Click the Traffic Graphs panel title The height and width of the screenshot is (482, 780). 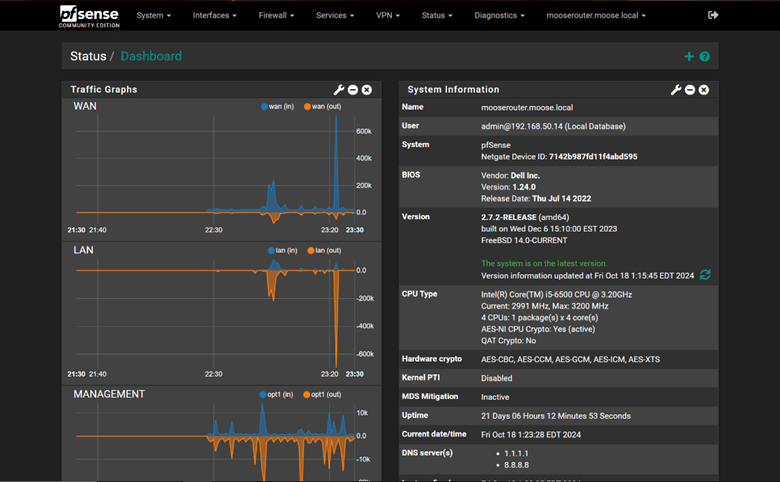104,90
